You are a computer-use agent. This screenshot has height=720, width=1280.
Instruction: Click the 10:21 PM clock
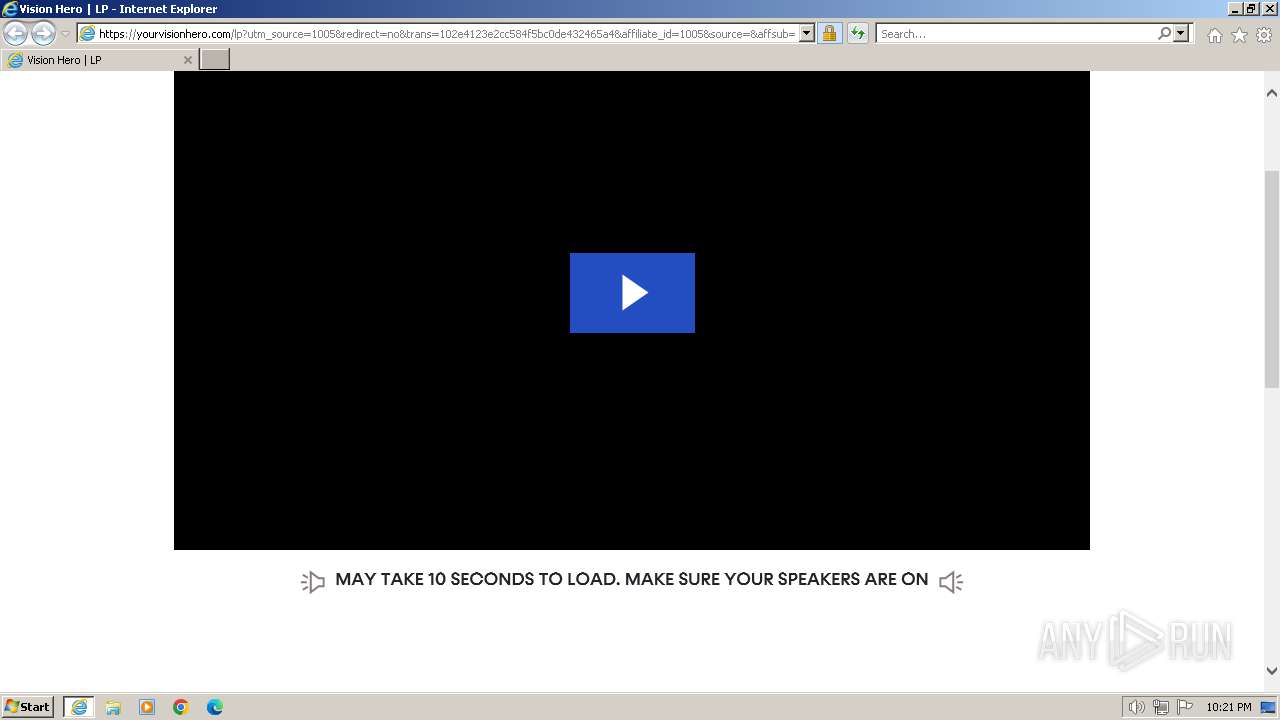(1228, 707)
